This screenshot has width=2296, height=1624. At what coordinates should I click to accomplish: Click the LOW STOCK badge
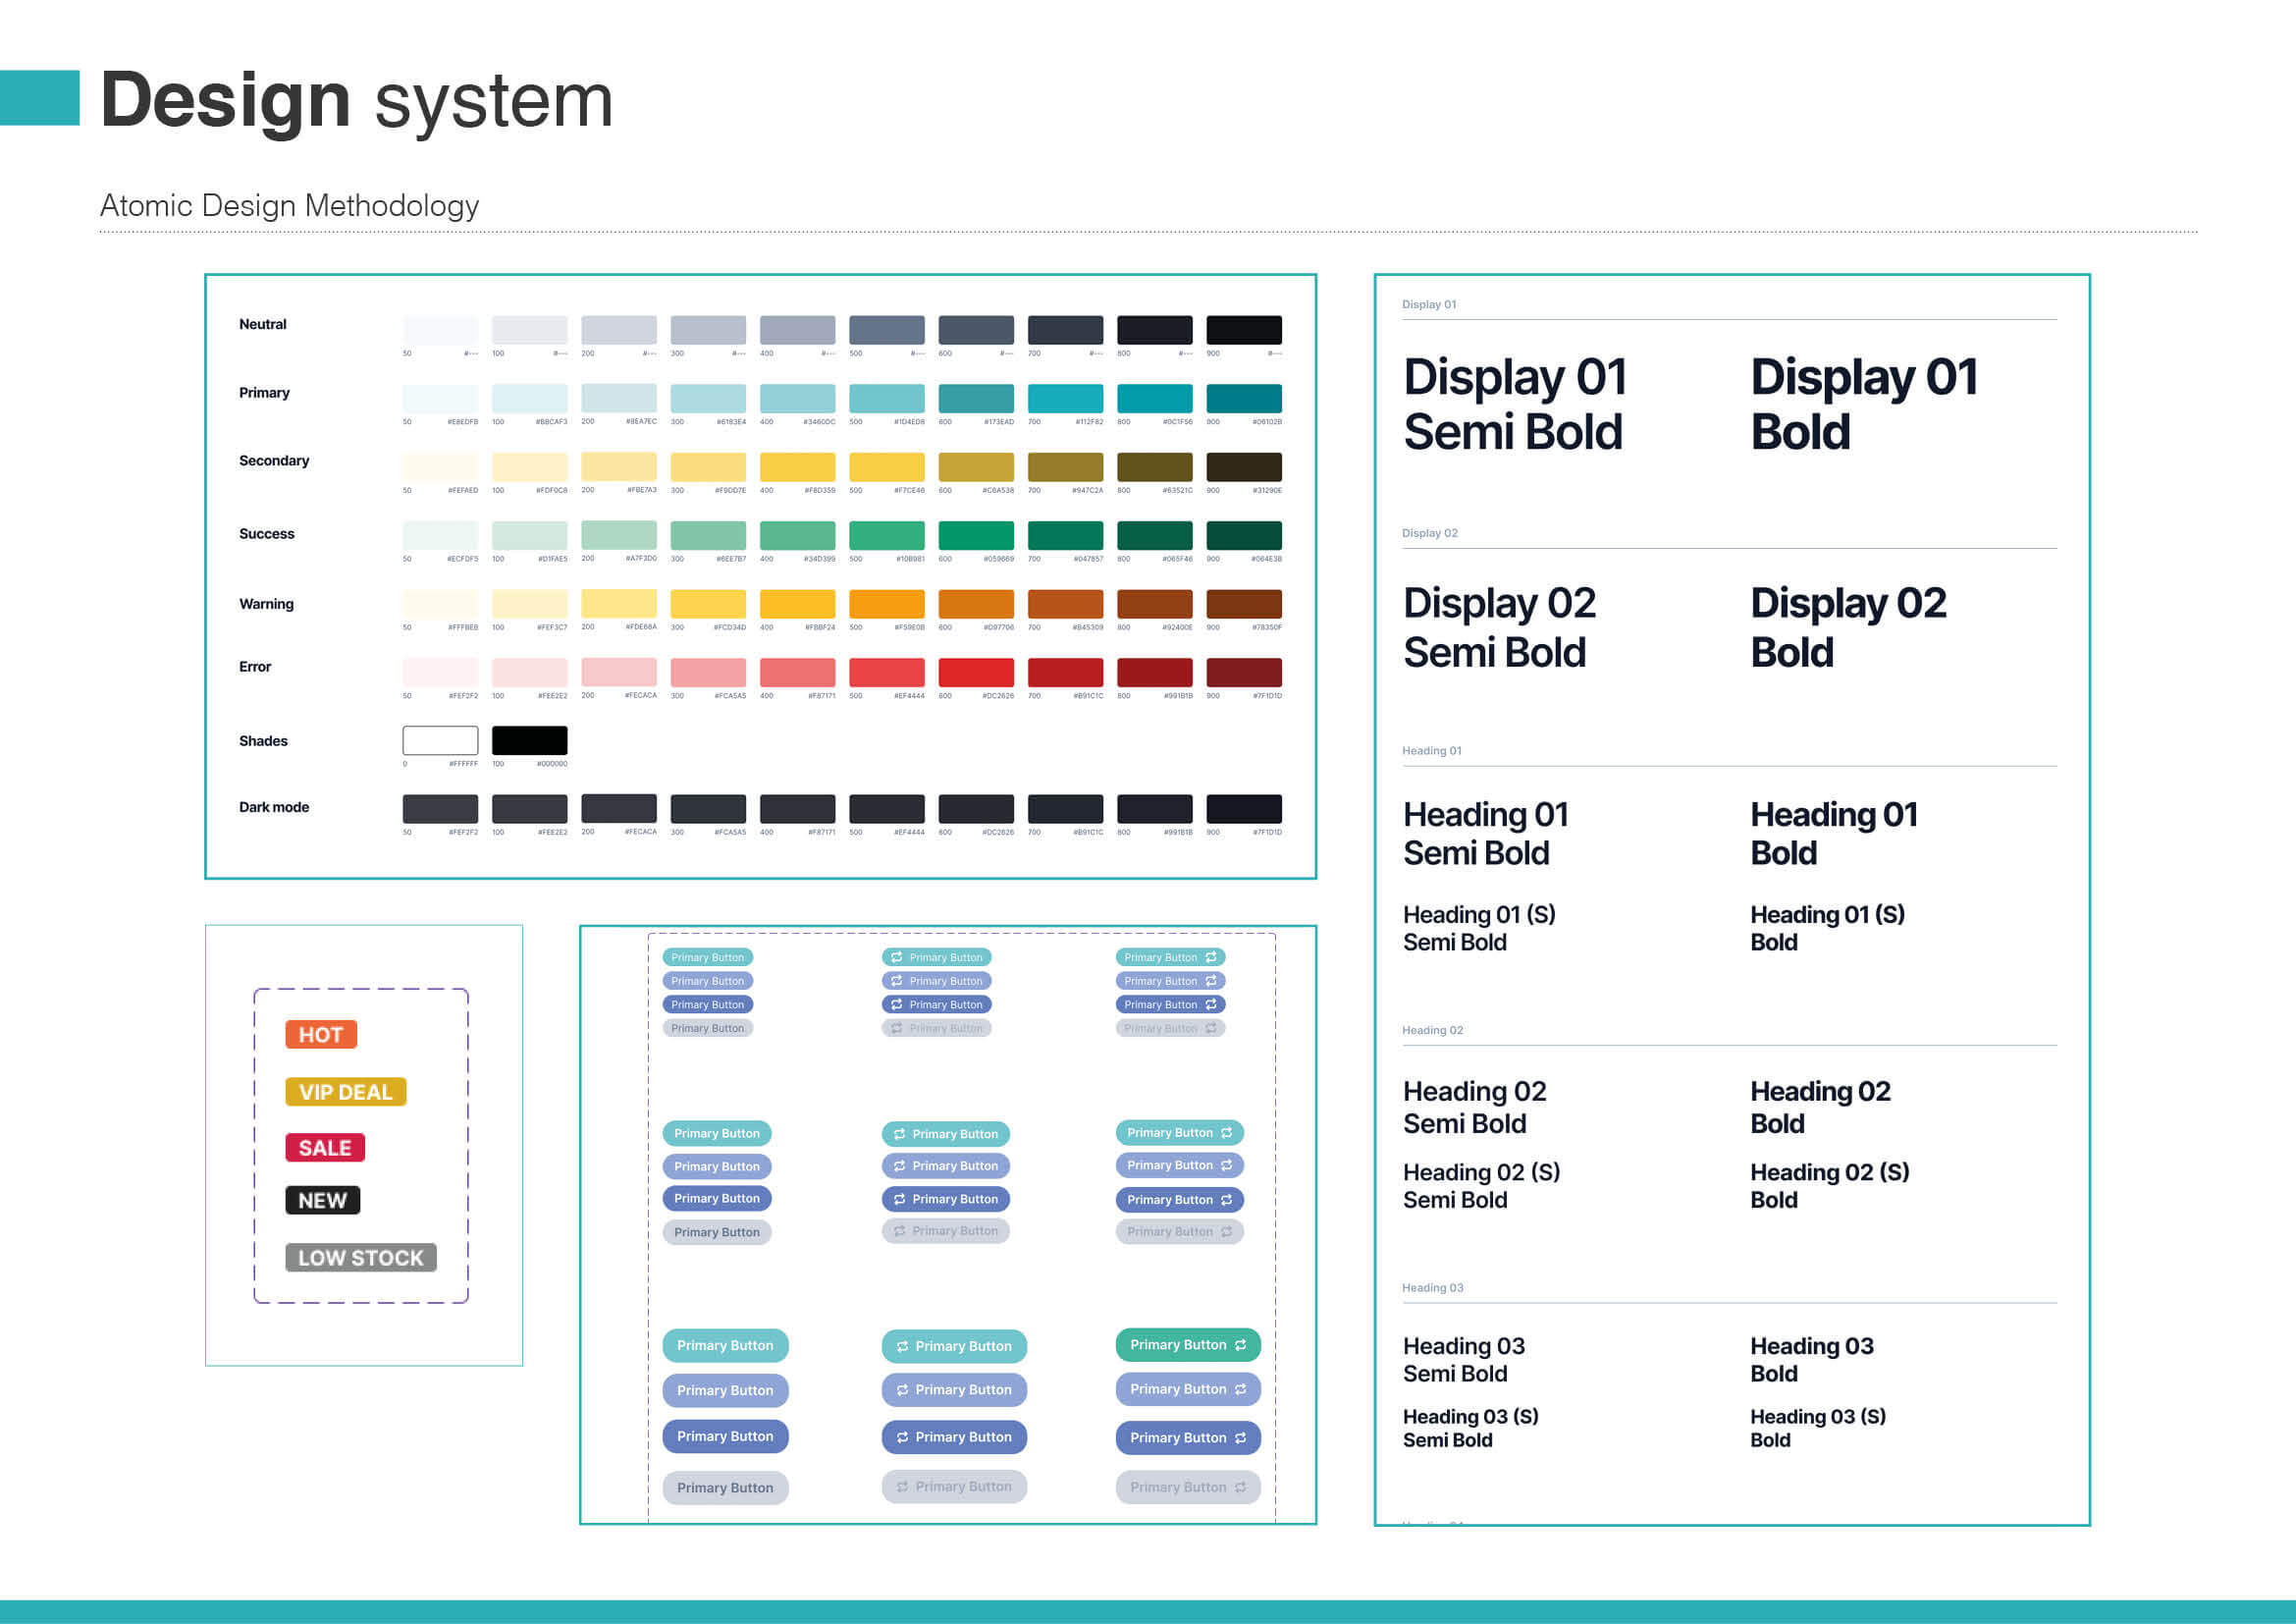click(361, 1257)
